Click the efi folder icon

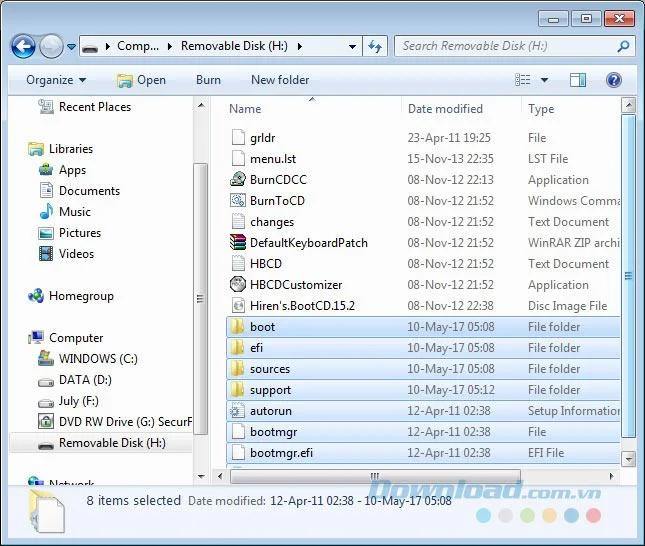237,348
